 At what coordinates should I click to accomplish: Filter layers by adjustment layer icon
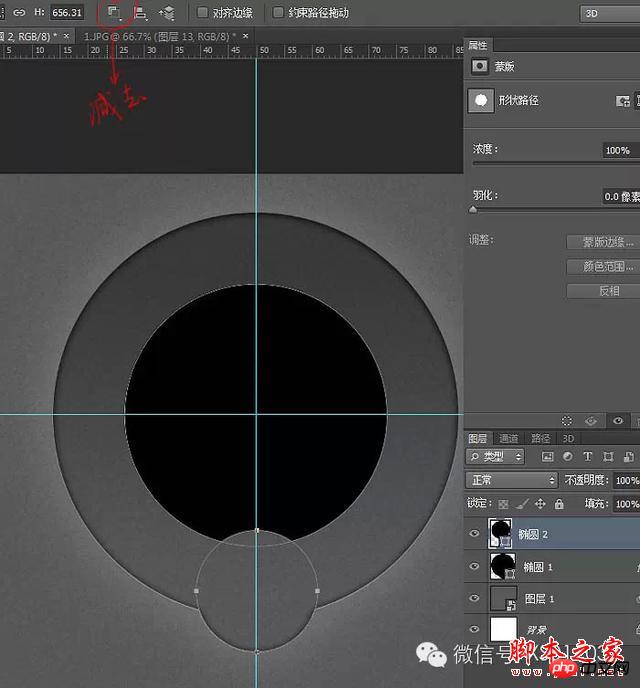pos(568,457)
